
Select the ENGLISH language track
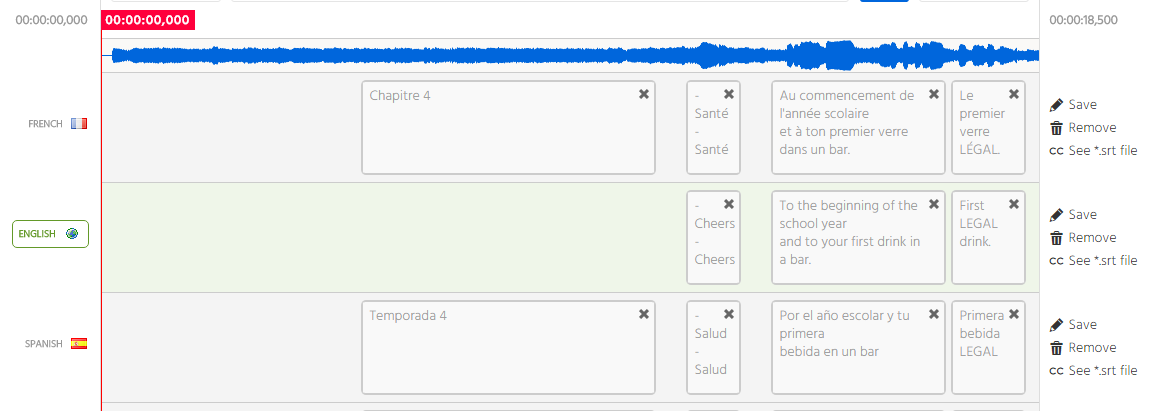(50, 234)
